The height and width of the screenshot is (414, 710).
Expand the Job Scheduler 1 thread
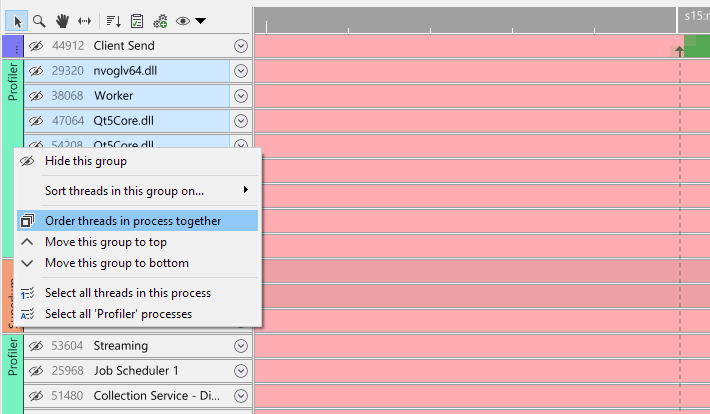[240, 371]
